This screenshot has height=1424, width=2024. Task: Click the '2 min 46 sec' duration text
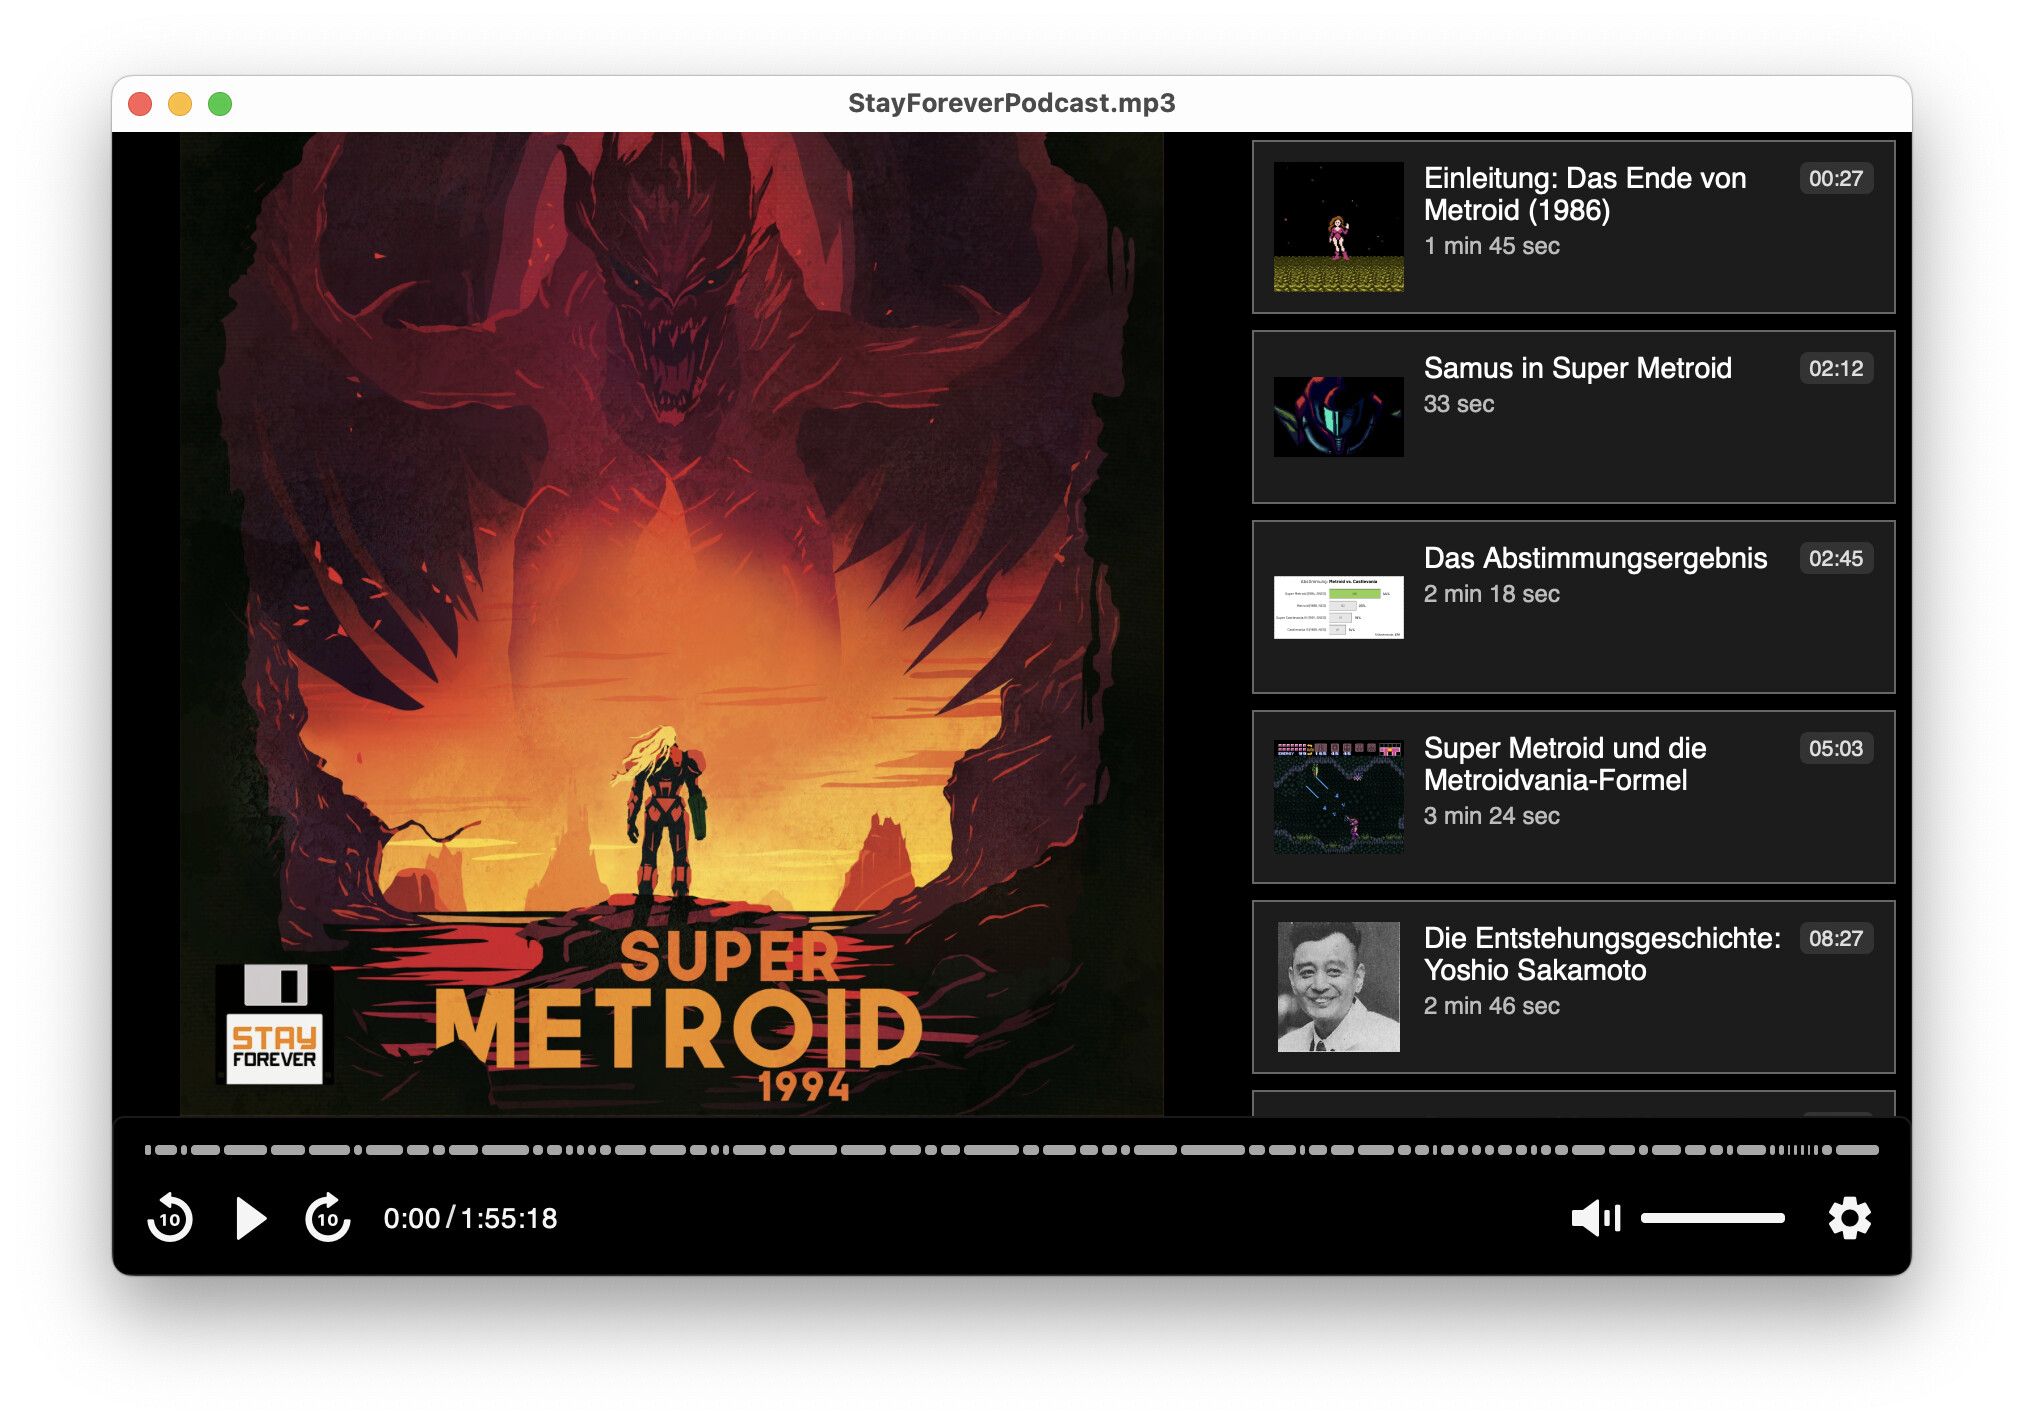coord(1491,1006)
